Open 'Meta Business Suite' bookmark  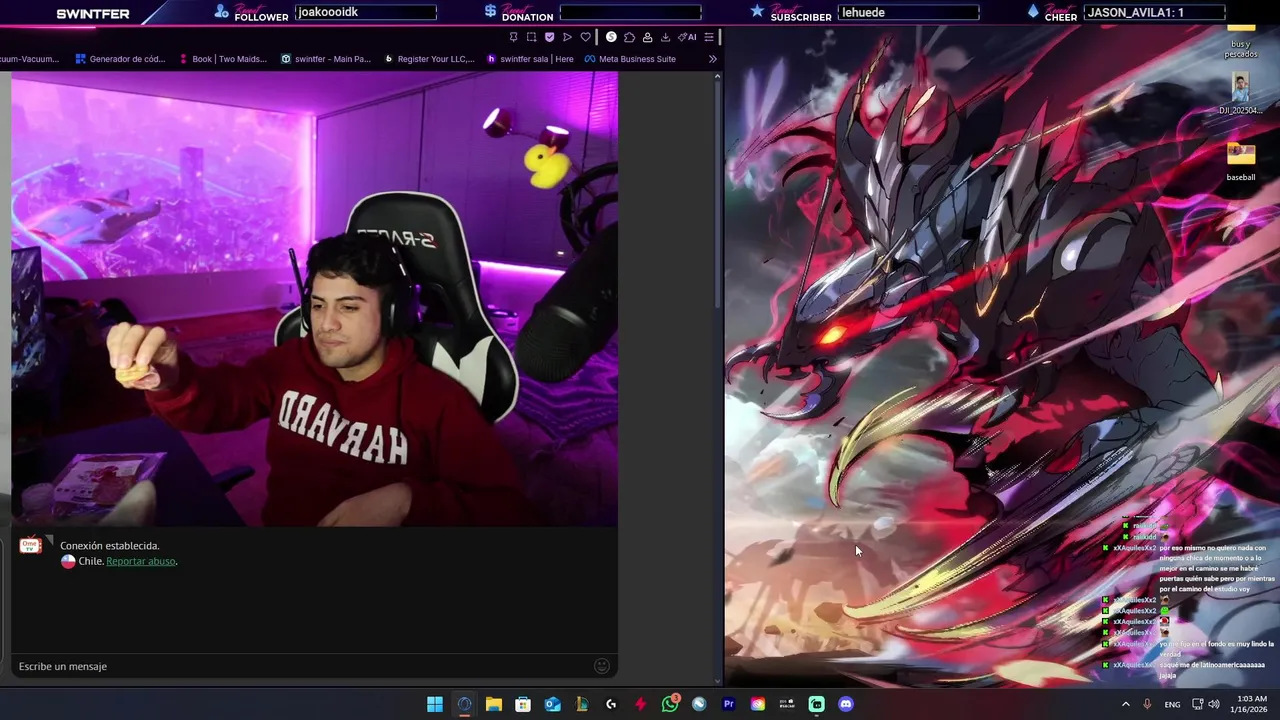tap(630, 59)
